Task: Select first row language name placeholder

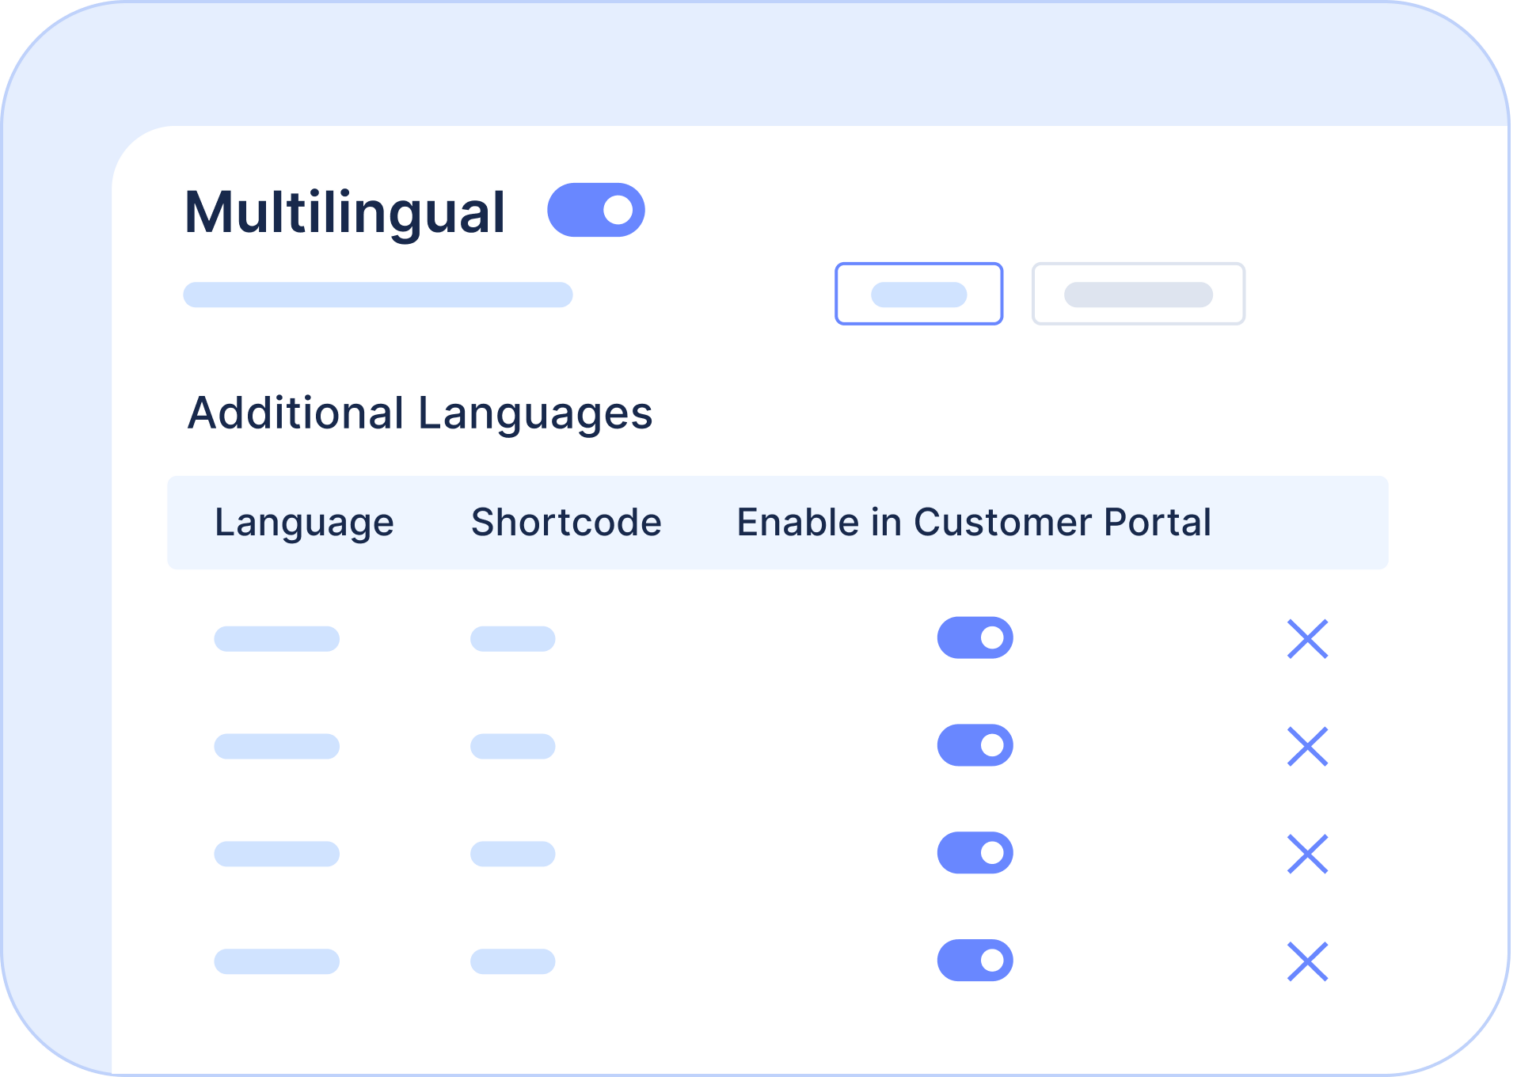Action: (277, 639)
